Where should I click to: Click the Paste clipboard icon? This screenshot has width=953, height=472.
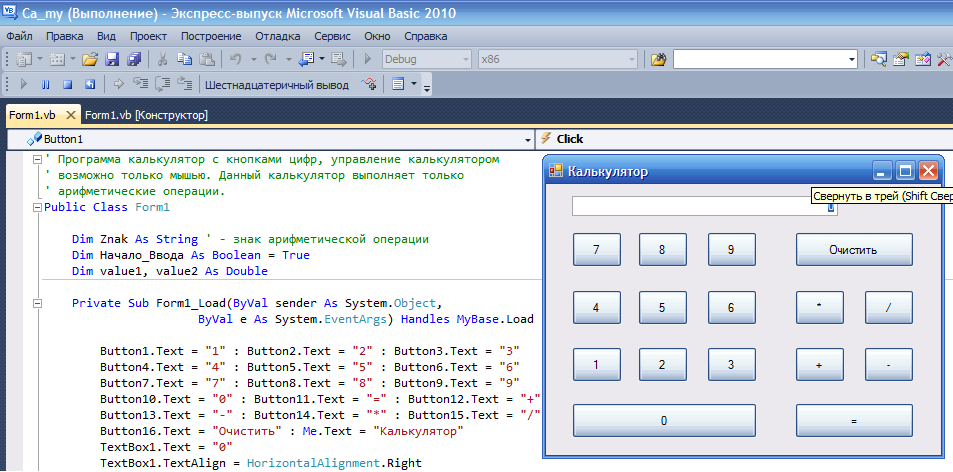click(x=207, y=60)
